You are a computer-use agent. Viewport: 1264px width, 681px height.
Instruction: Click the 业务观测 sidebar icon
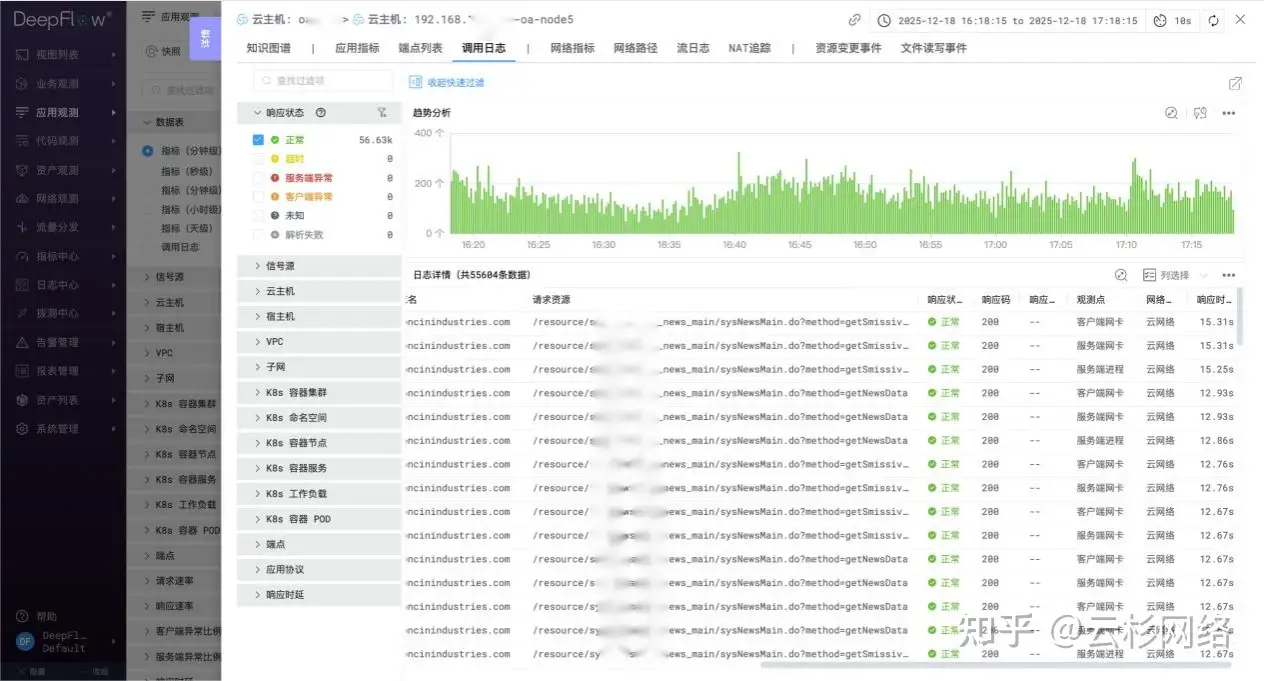pyautogui.click(x=22, y=84)
